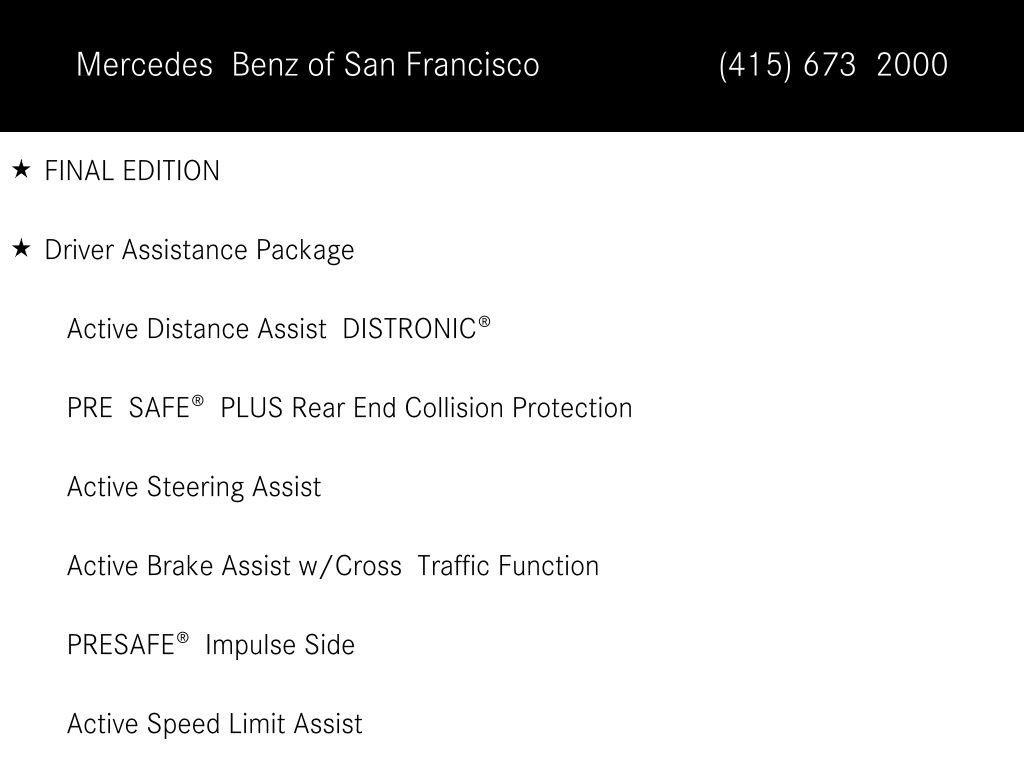1024x768 pixels.
Task: Click the words Traffic Function
Action: 508,566
